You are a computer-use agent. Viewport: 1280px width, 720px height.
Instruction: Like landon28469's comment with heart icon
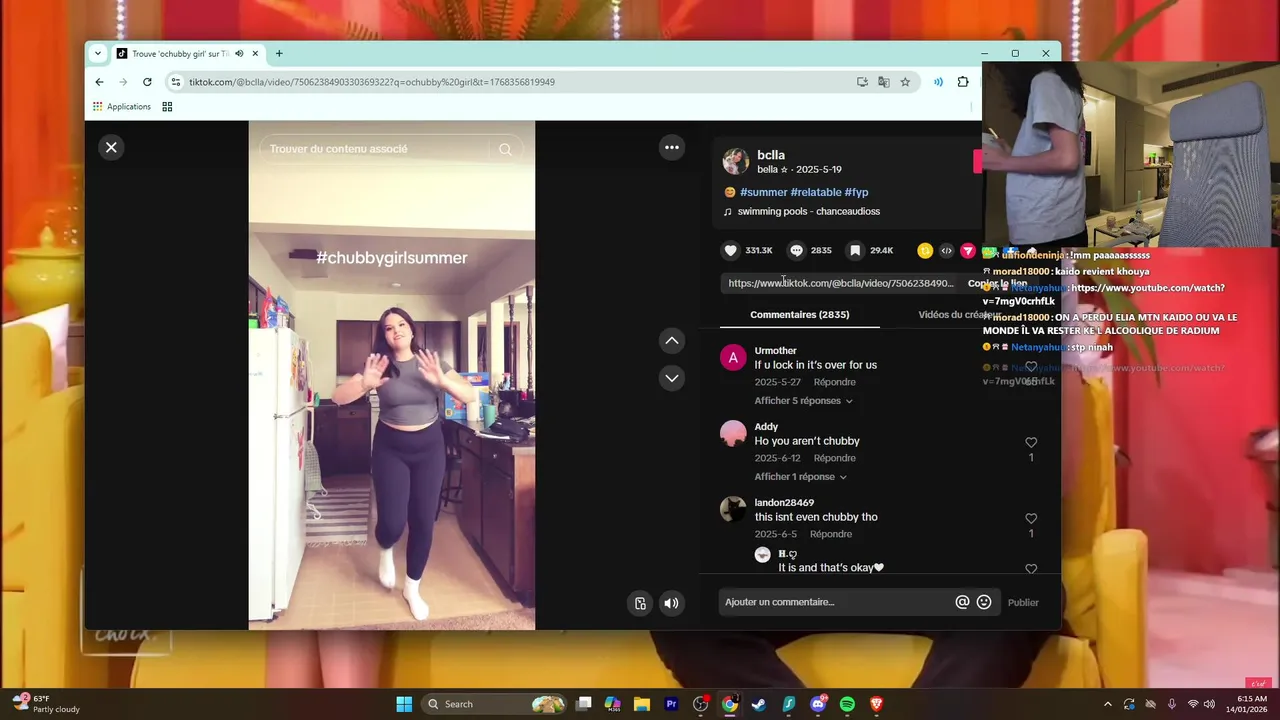click(1031, 519)
